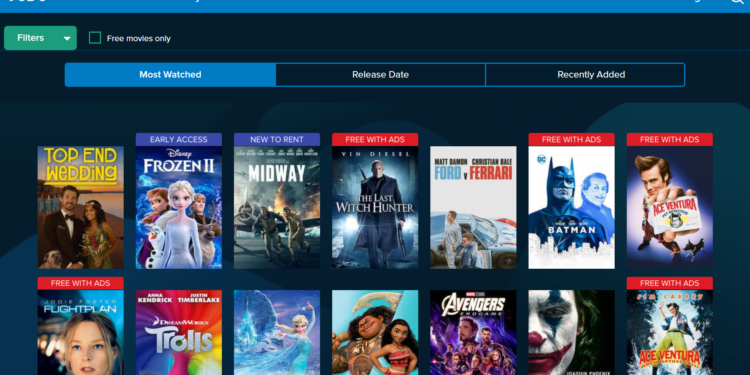Click New to Rent label above Midway
Viewport: 750px width, 375px height.
pos(277,140)
